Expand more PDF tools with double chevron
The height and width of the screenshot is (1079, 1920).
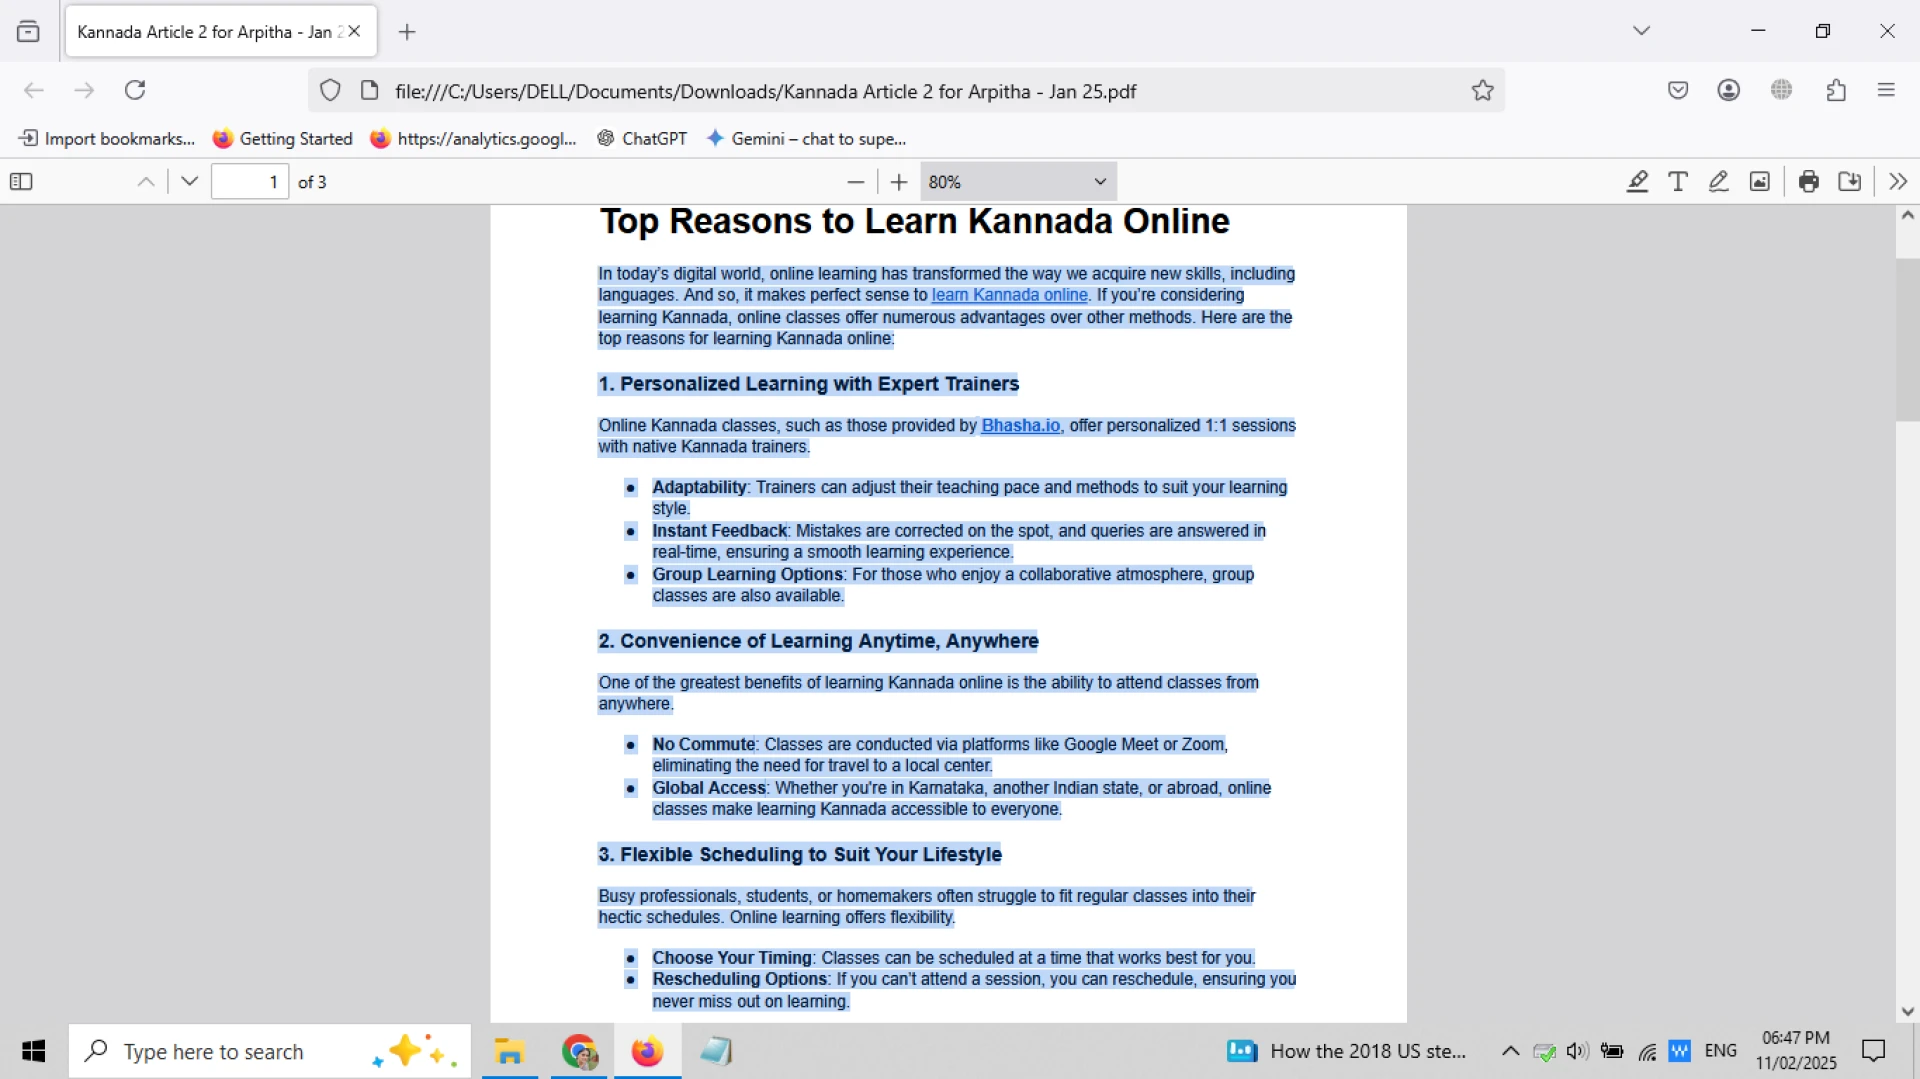coord(1897,181)
